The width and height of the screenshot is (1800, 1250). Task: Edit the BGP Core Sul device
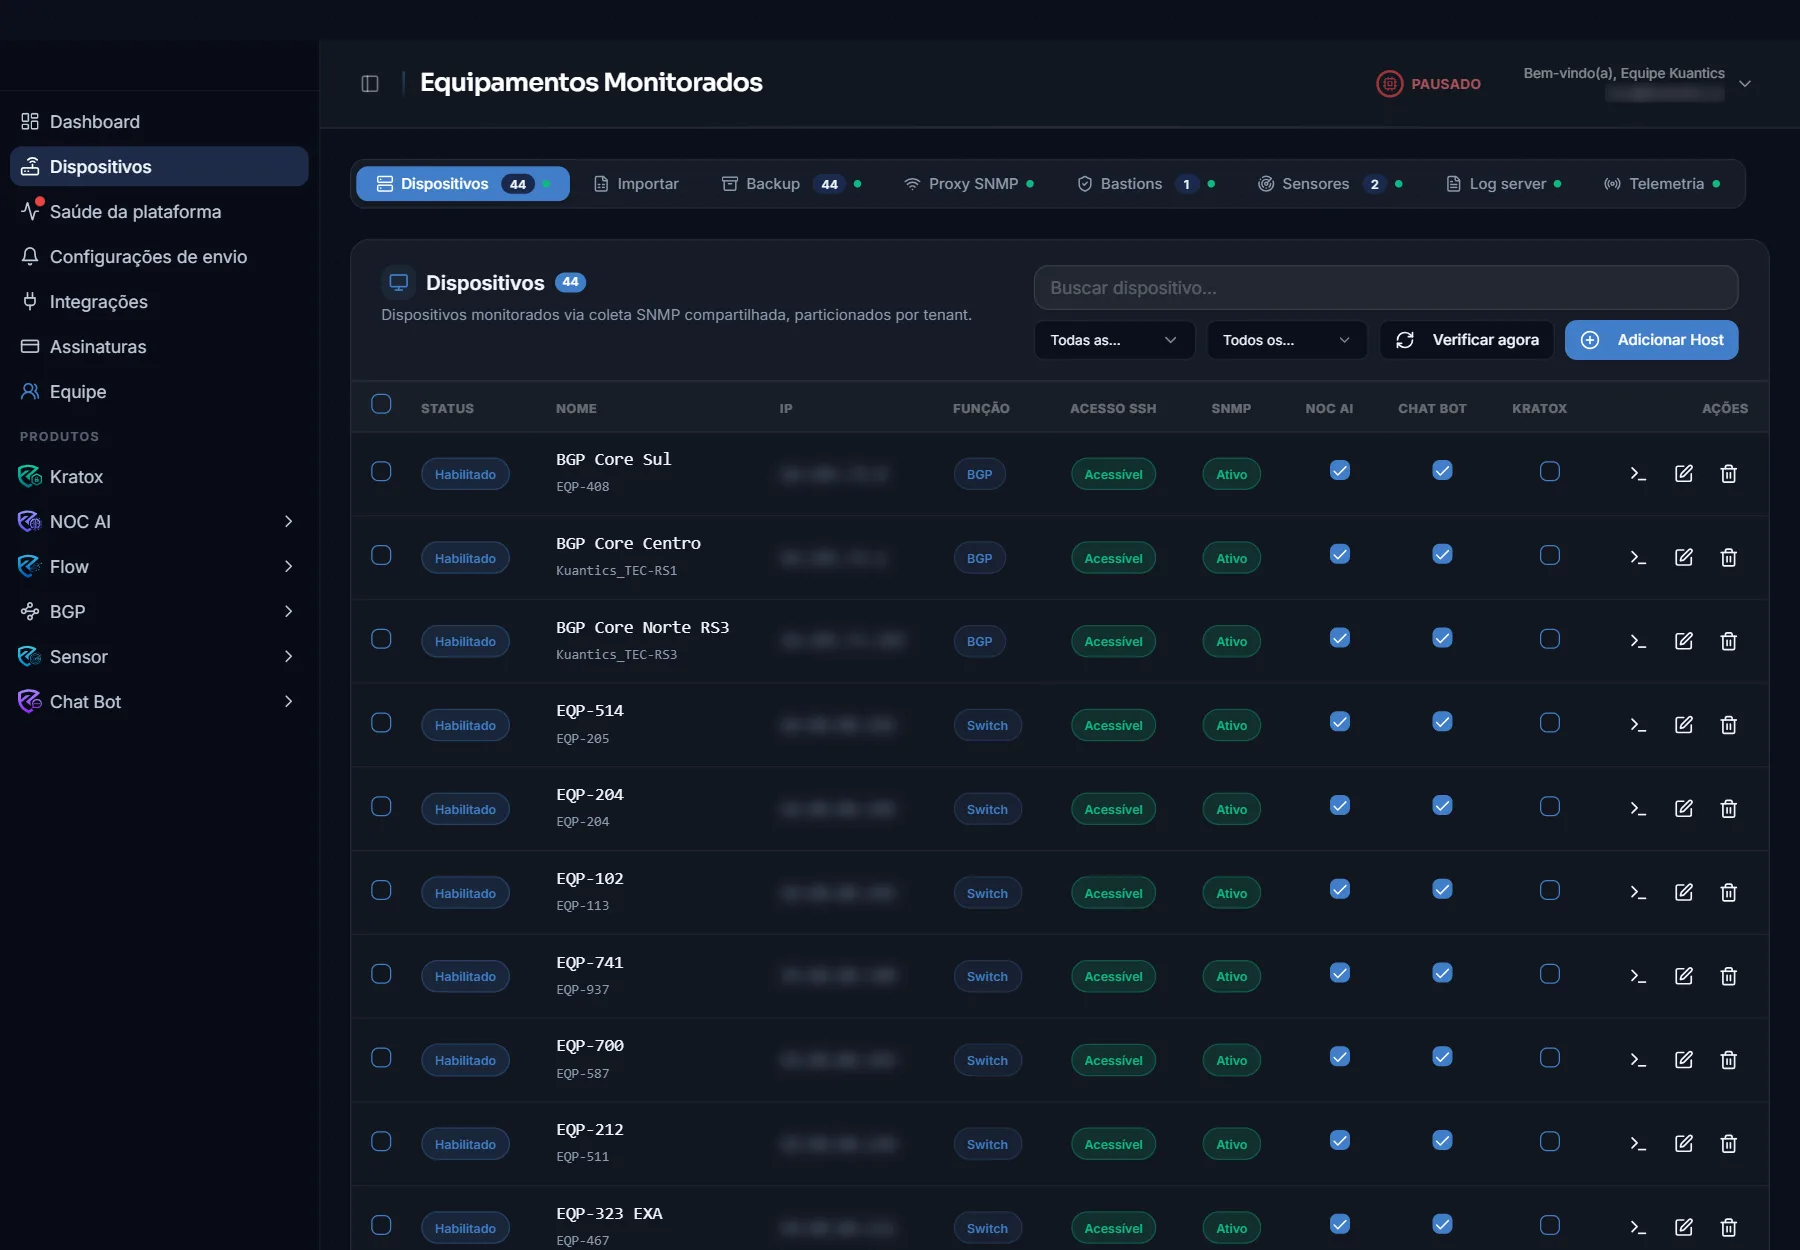click(1684, 474)
